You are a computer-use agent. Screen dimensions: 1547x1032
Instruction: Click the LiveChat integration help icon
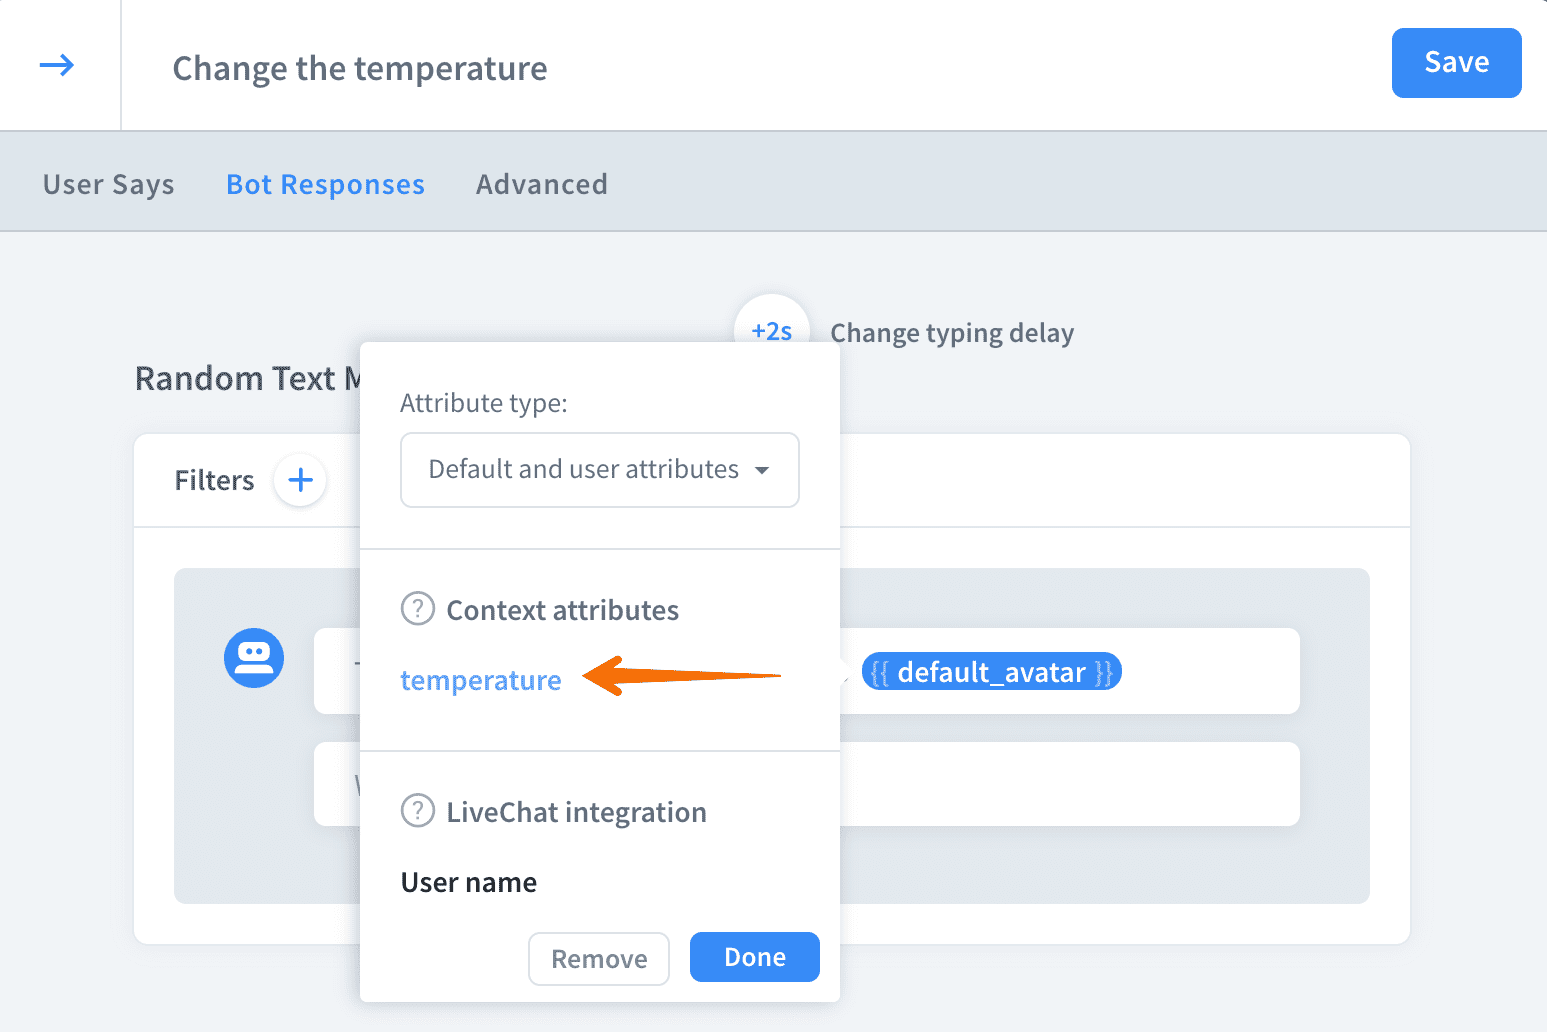coord(418,811)
